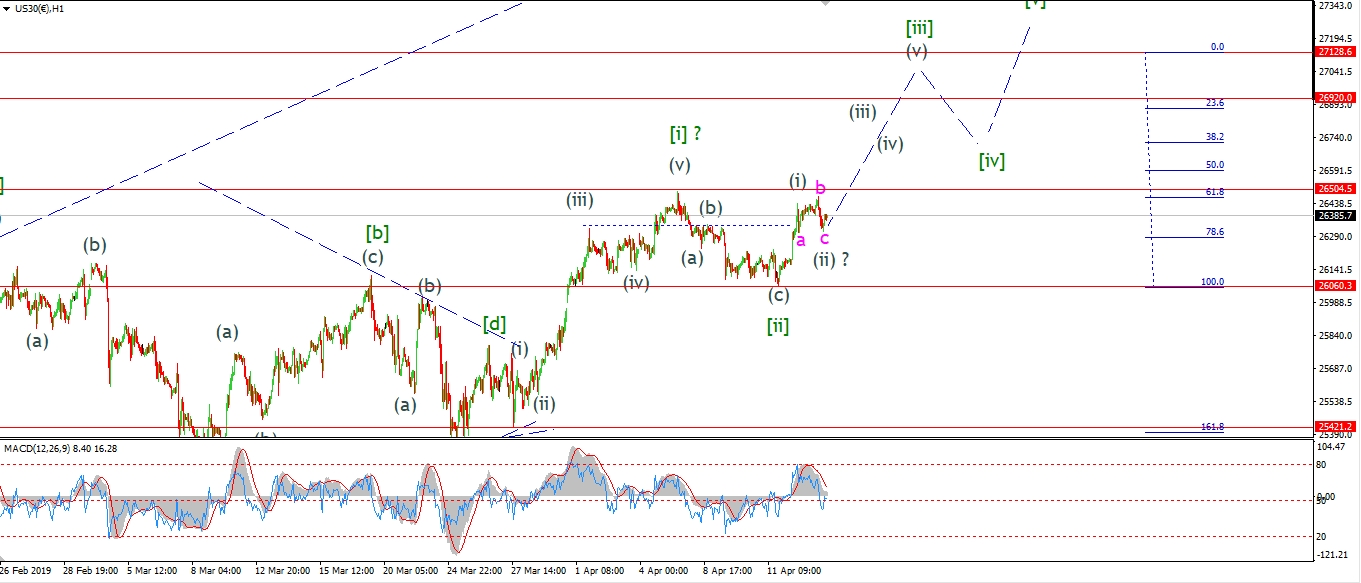Click the 25421.2 price tag on the axis
Screen dimensions: 1361x583
tap(1336, 427)
